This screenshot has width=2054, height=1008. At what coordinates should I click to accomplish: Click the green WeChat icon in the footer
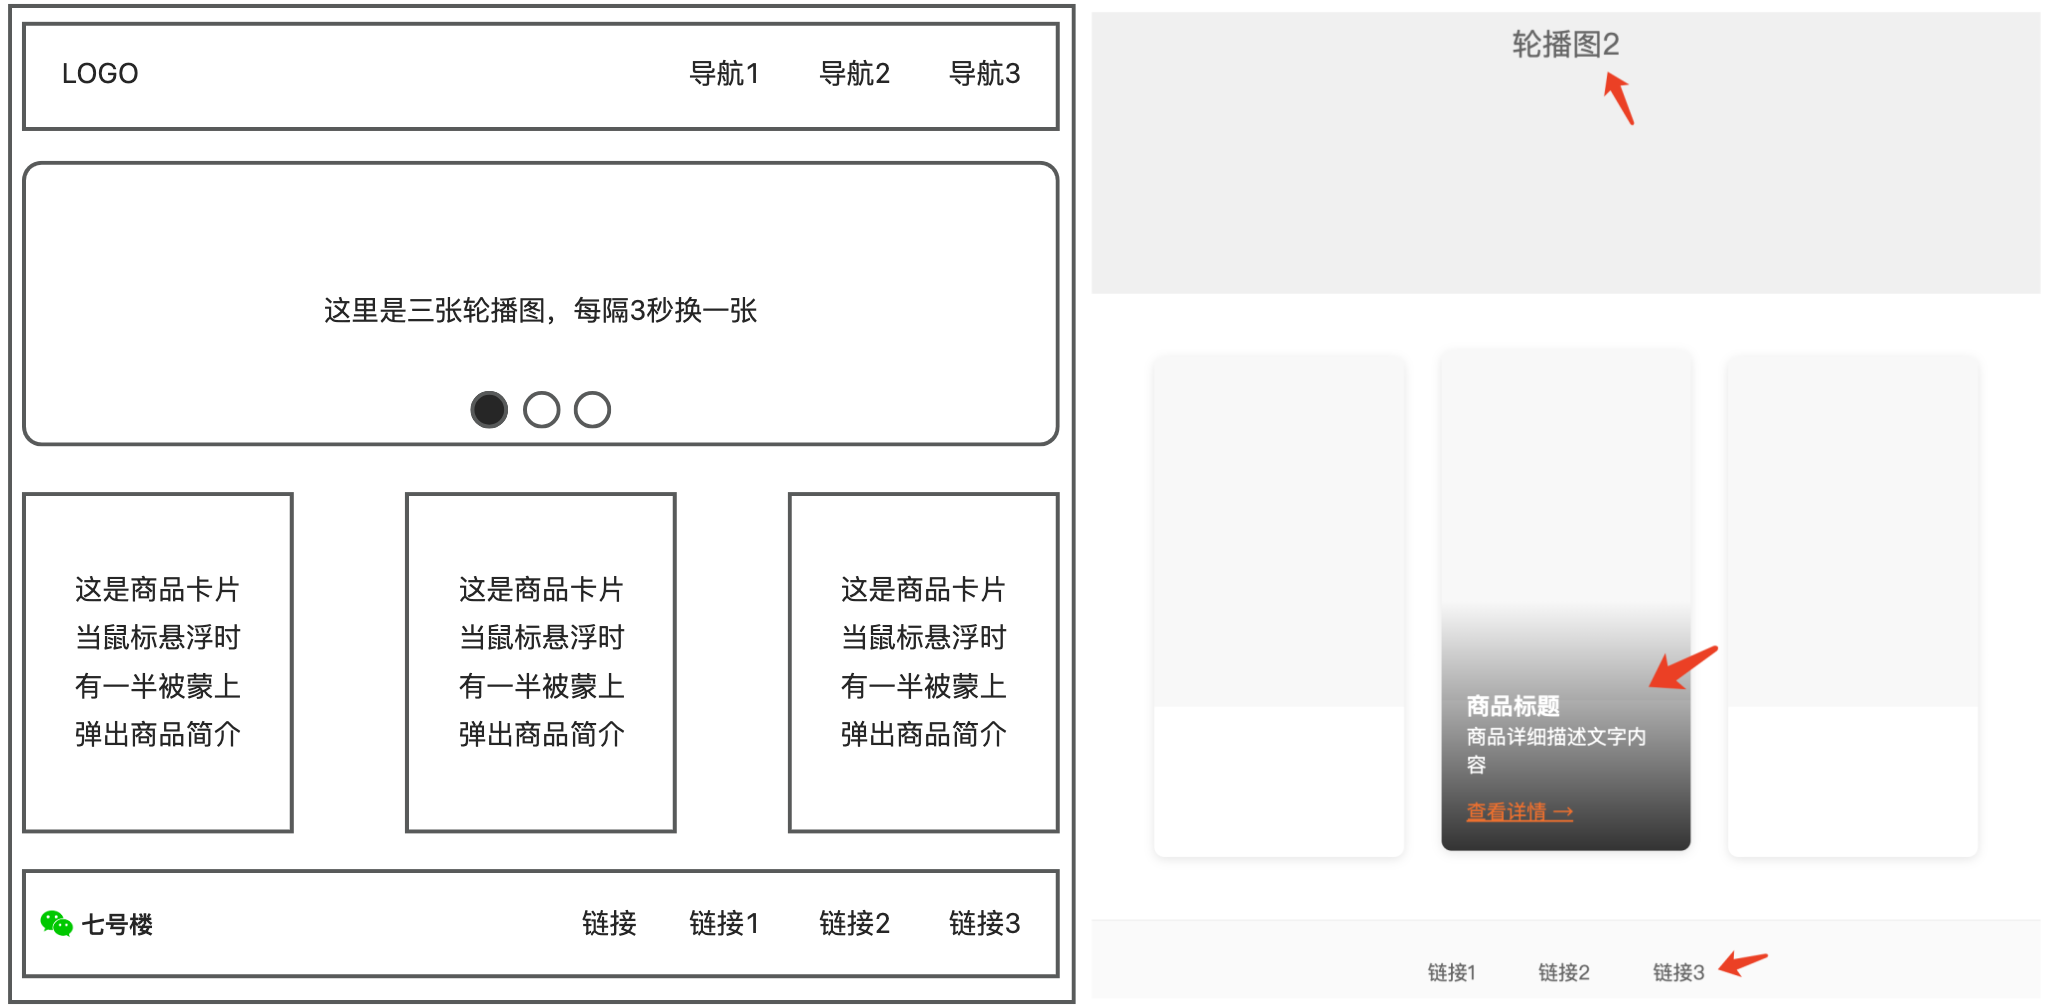point(57,924)
